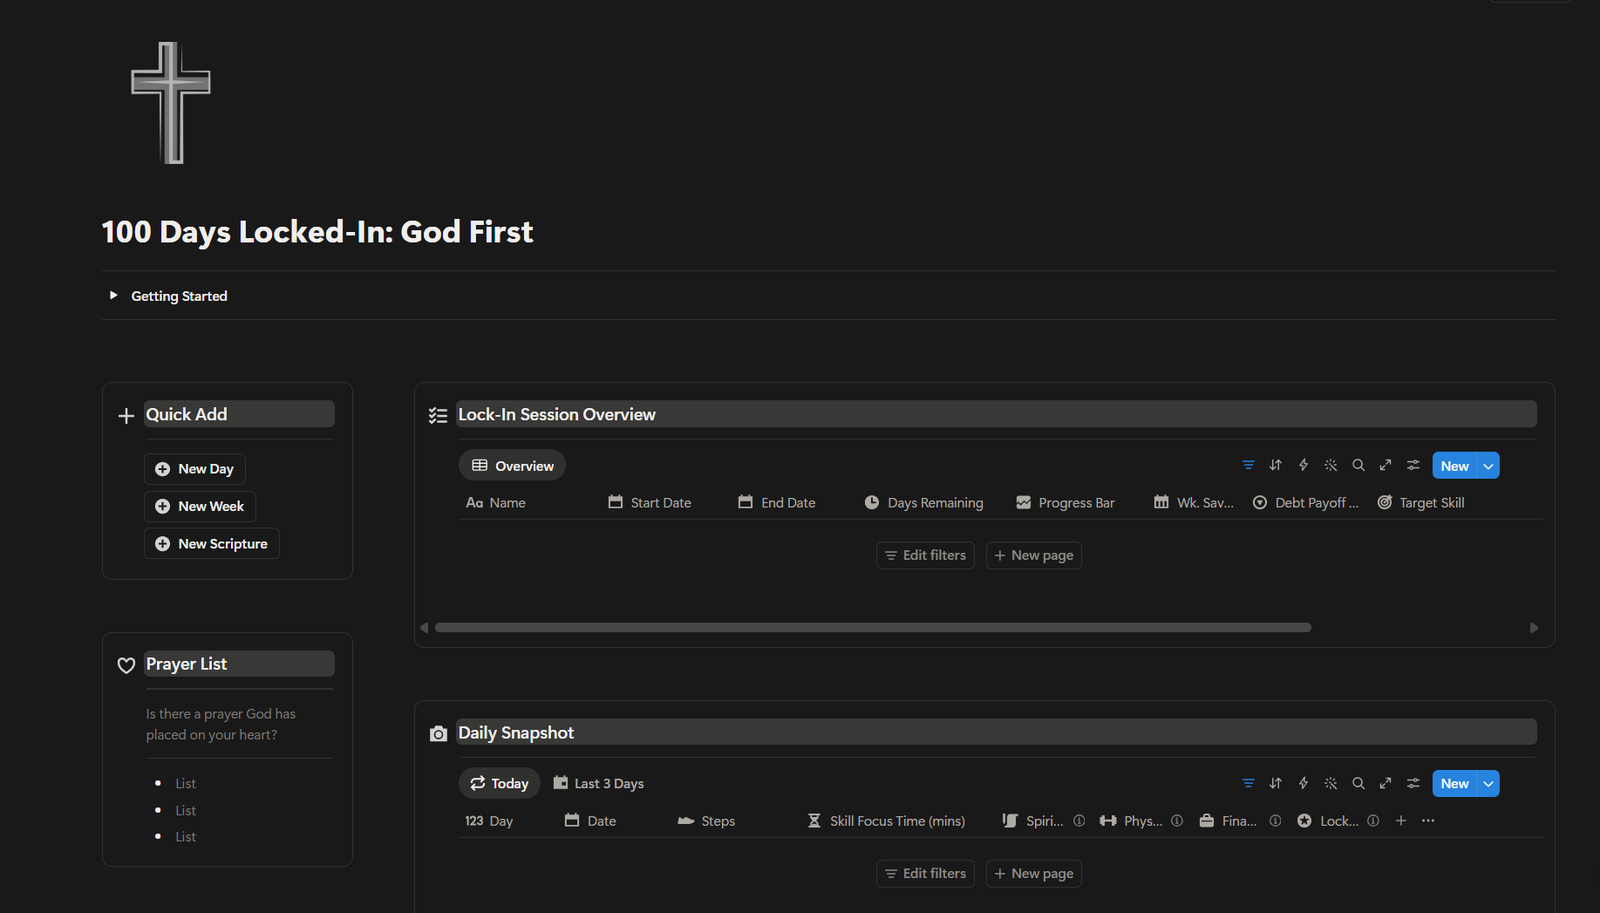Open filter icon in Lock-In Session Overview toolbar
1600x913 pixels.
pyautogui.click(x=1248, y=465)
